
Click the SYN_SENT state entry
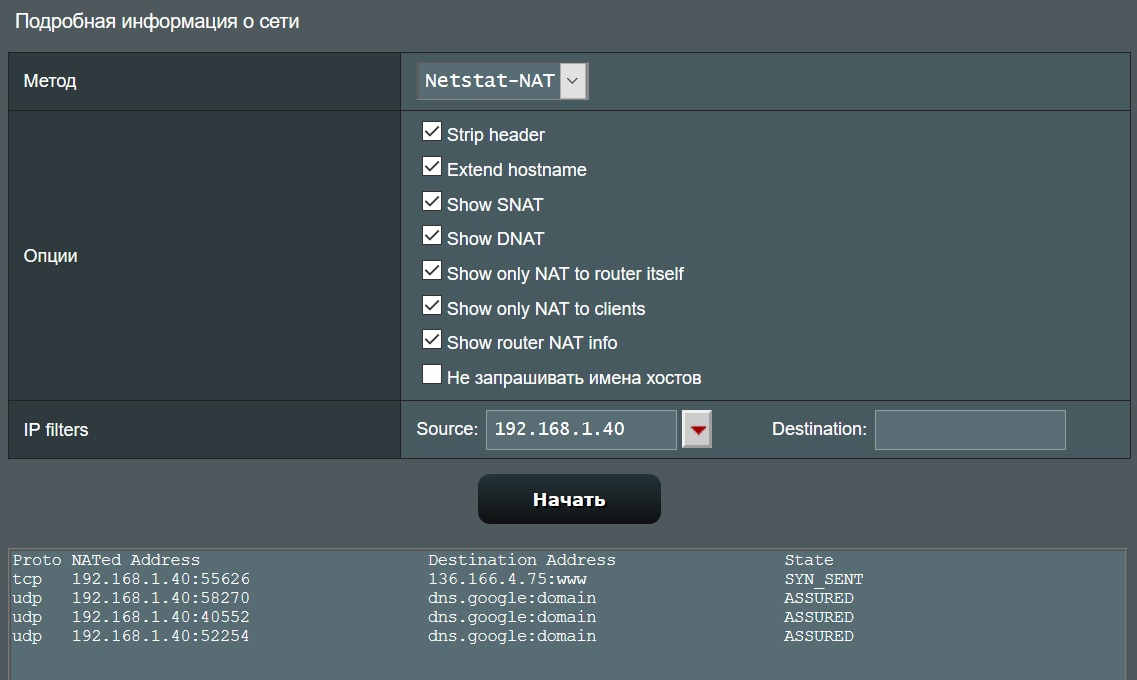click(823, 579)
